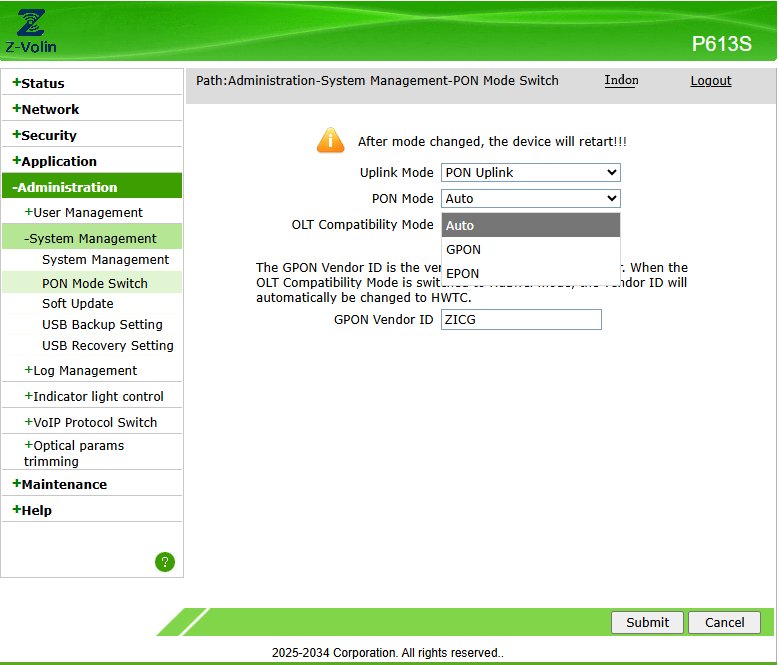Click the path breadcrumb text

(x=377, y=80)
